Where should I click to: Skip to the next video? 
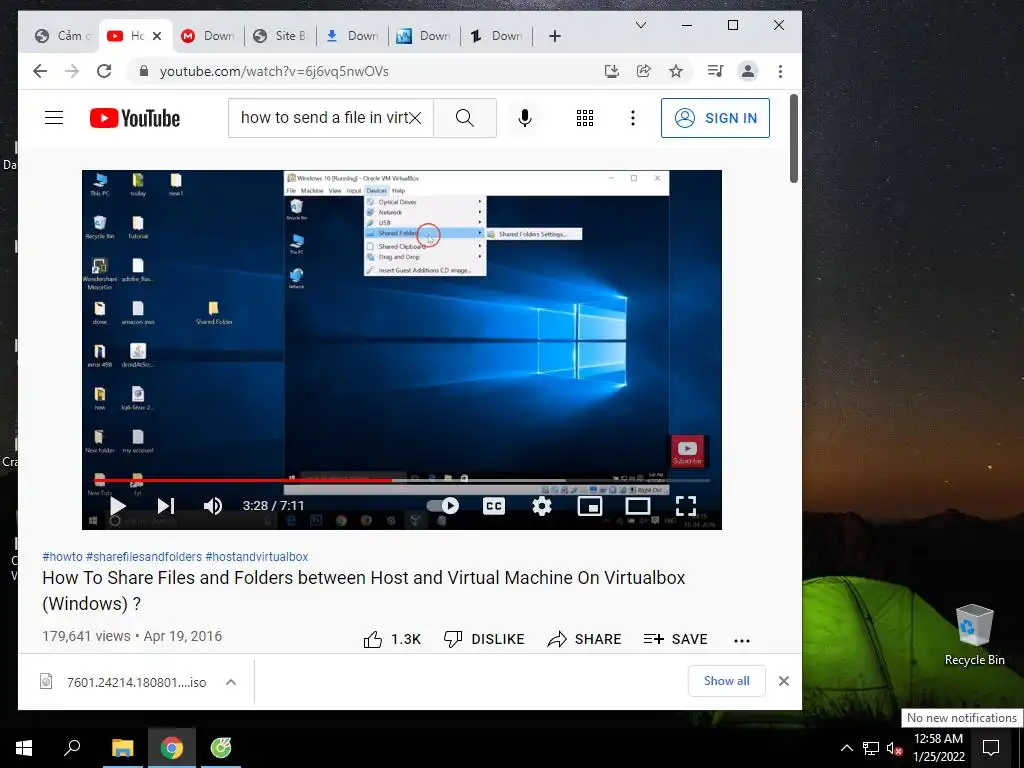click(166, 505)
